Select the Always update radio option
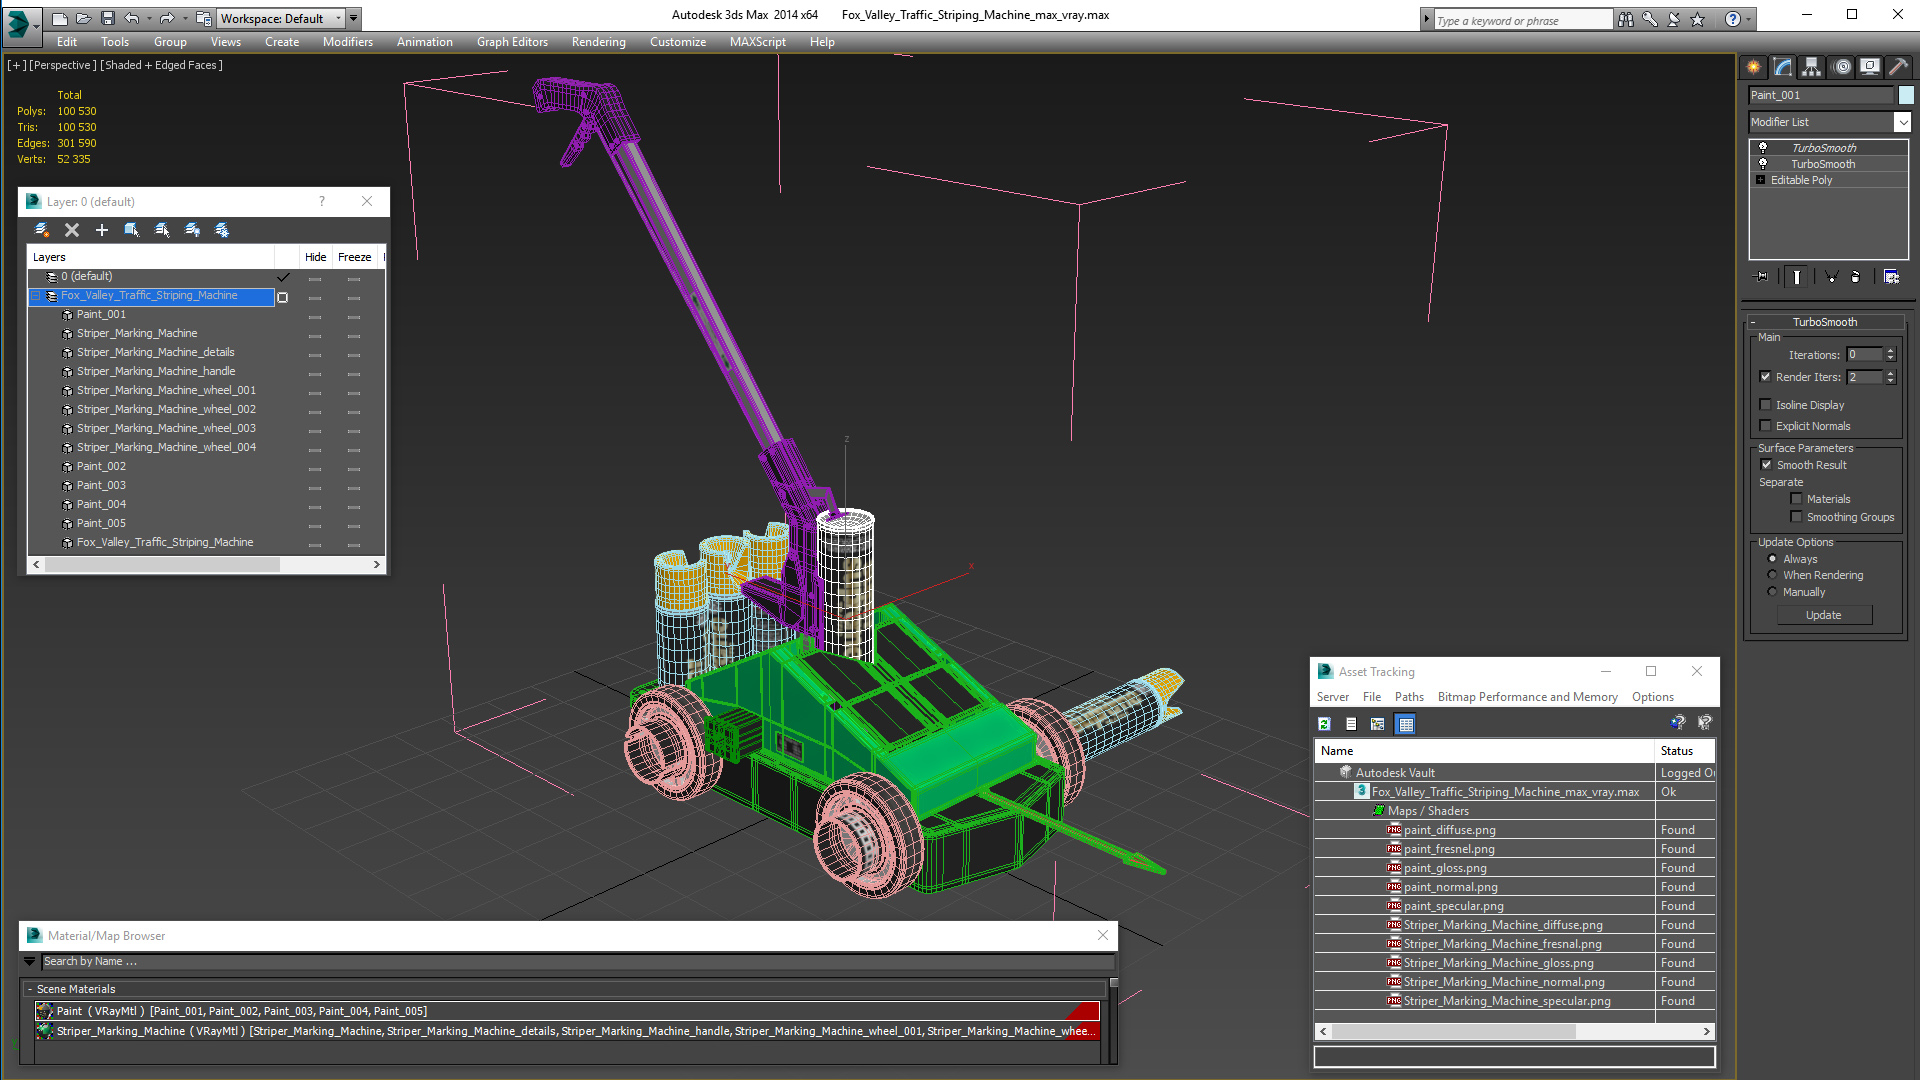 1772,559
